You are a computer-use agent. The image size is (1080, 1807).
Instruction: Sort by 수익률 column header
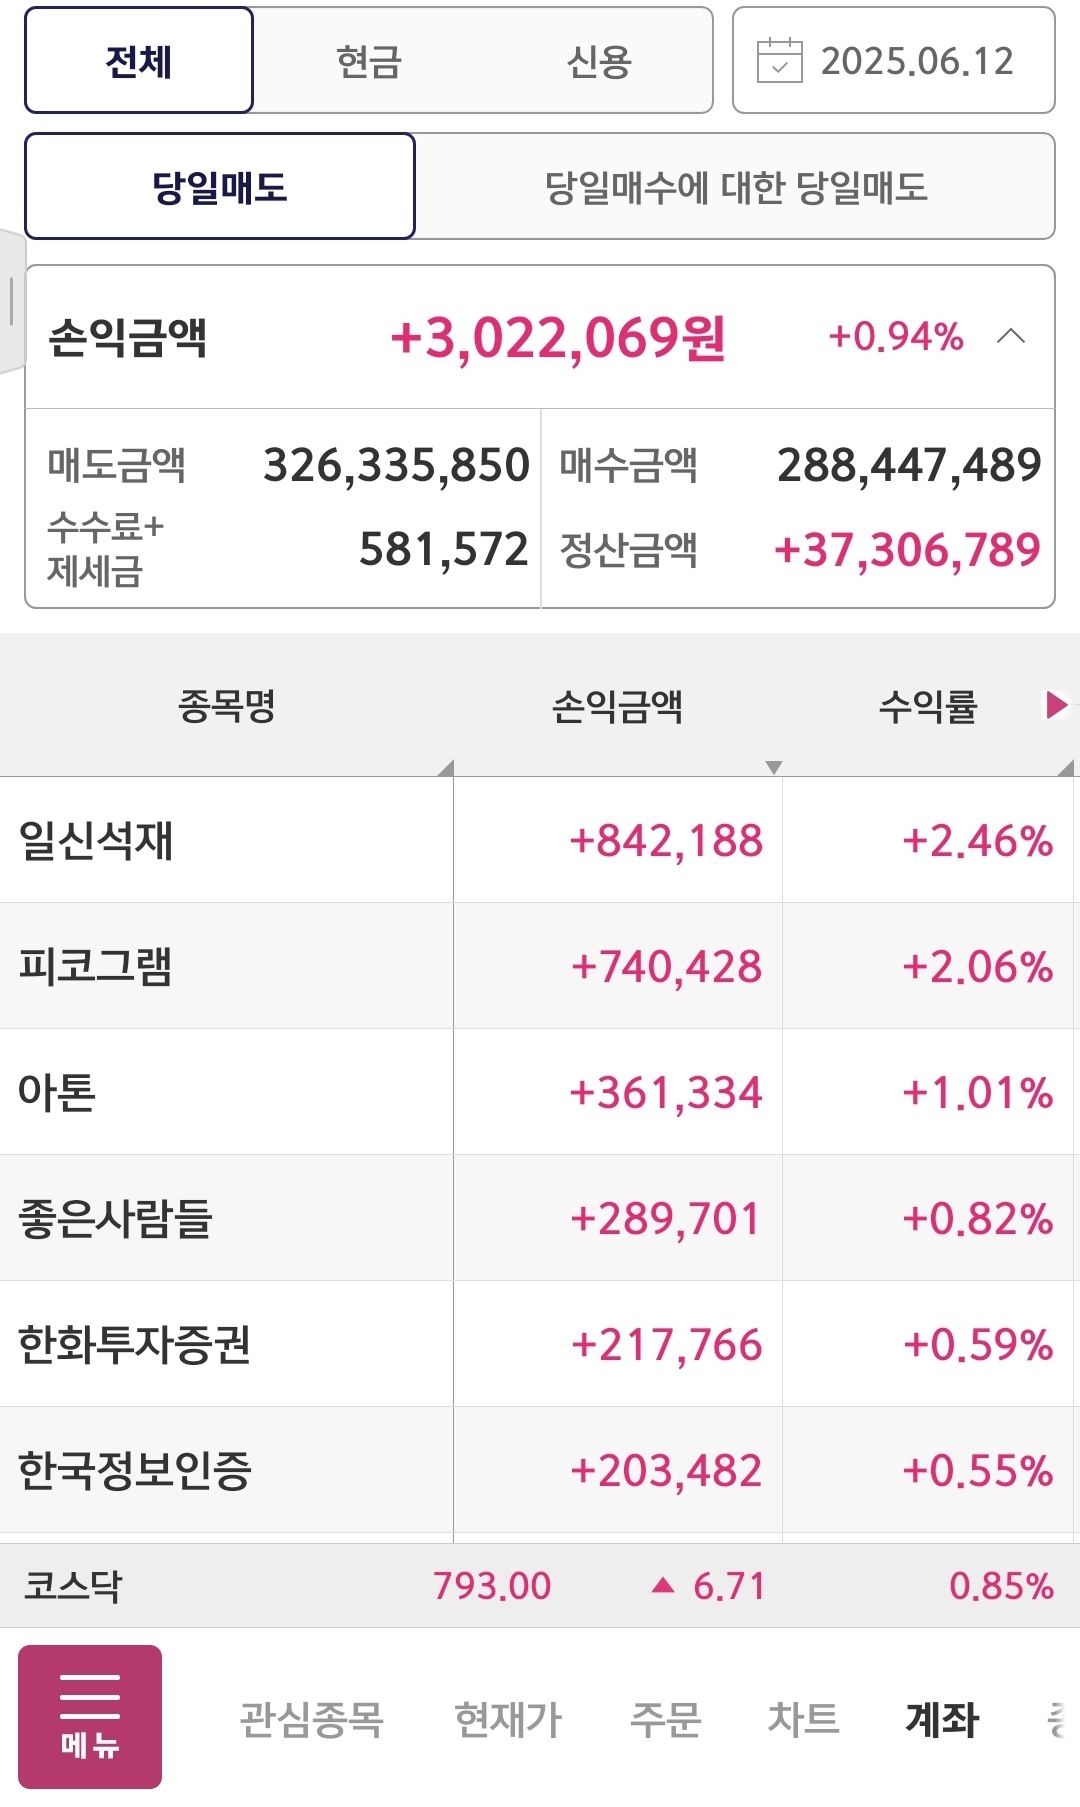pyautogui.click(x=927, y=707)
